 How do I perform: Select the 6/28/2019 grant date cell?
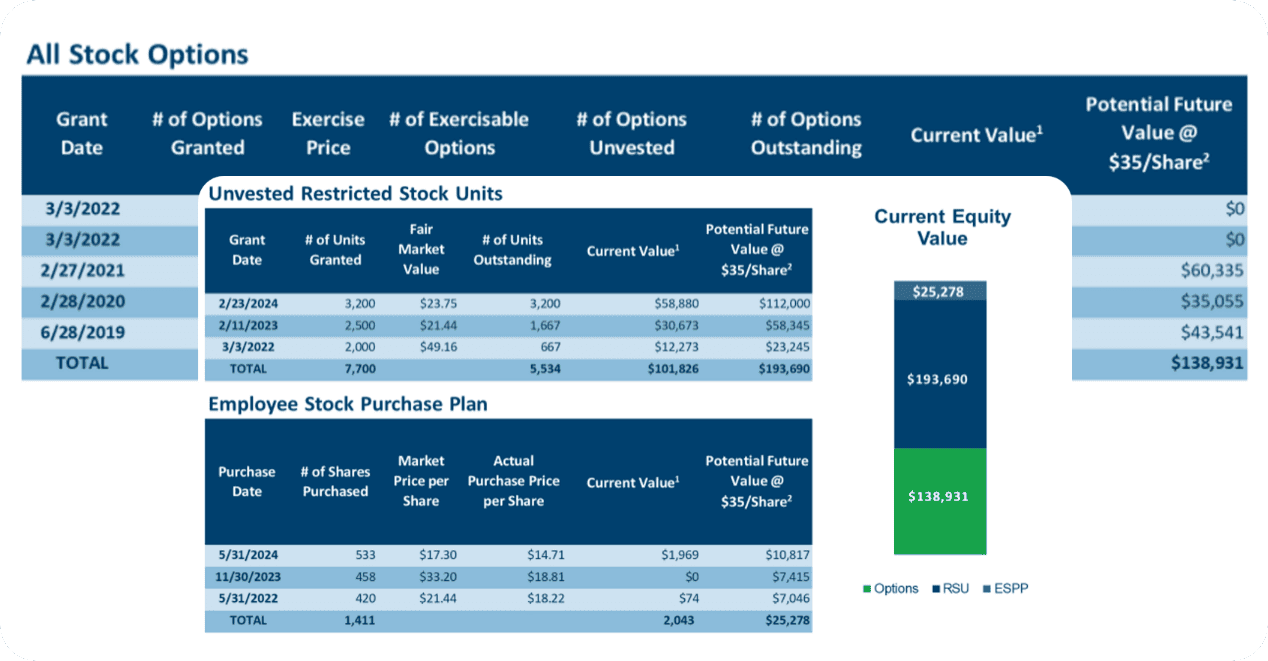click(82, 332)
